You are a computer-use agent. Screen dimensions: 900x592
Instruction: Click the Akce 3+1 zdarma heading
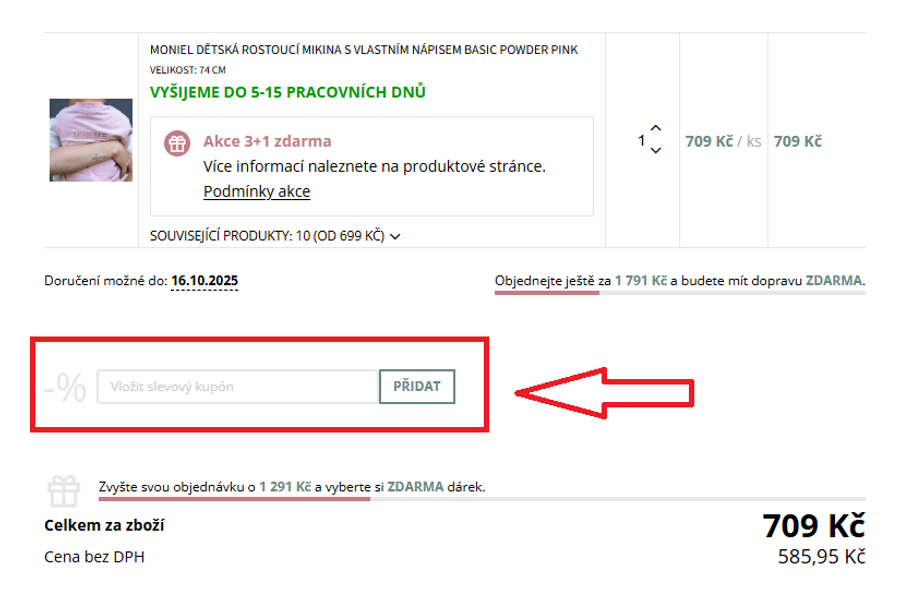[267, 141]
